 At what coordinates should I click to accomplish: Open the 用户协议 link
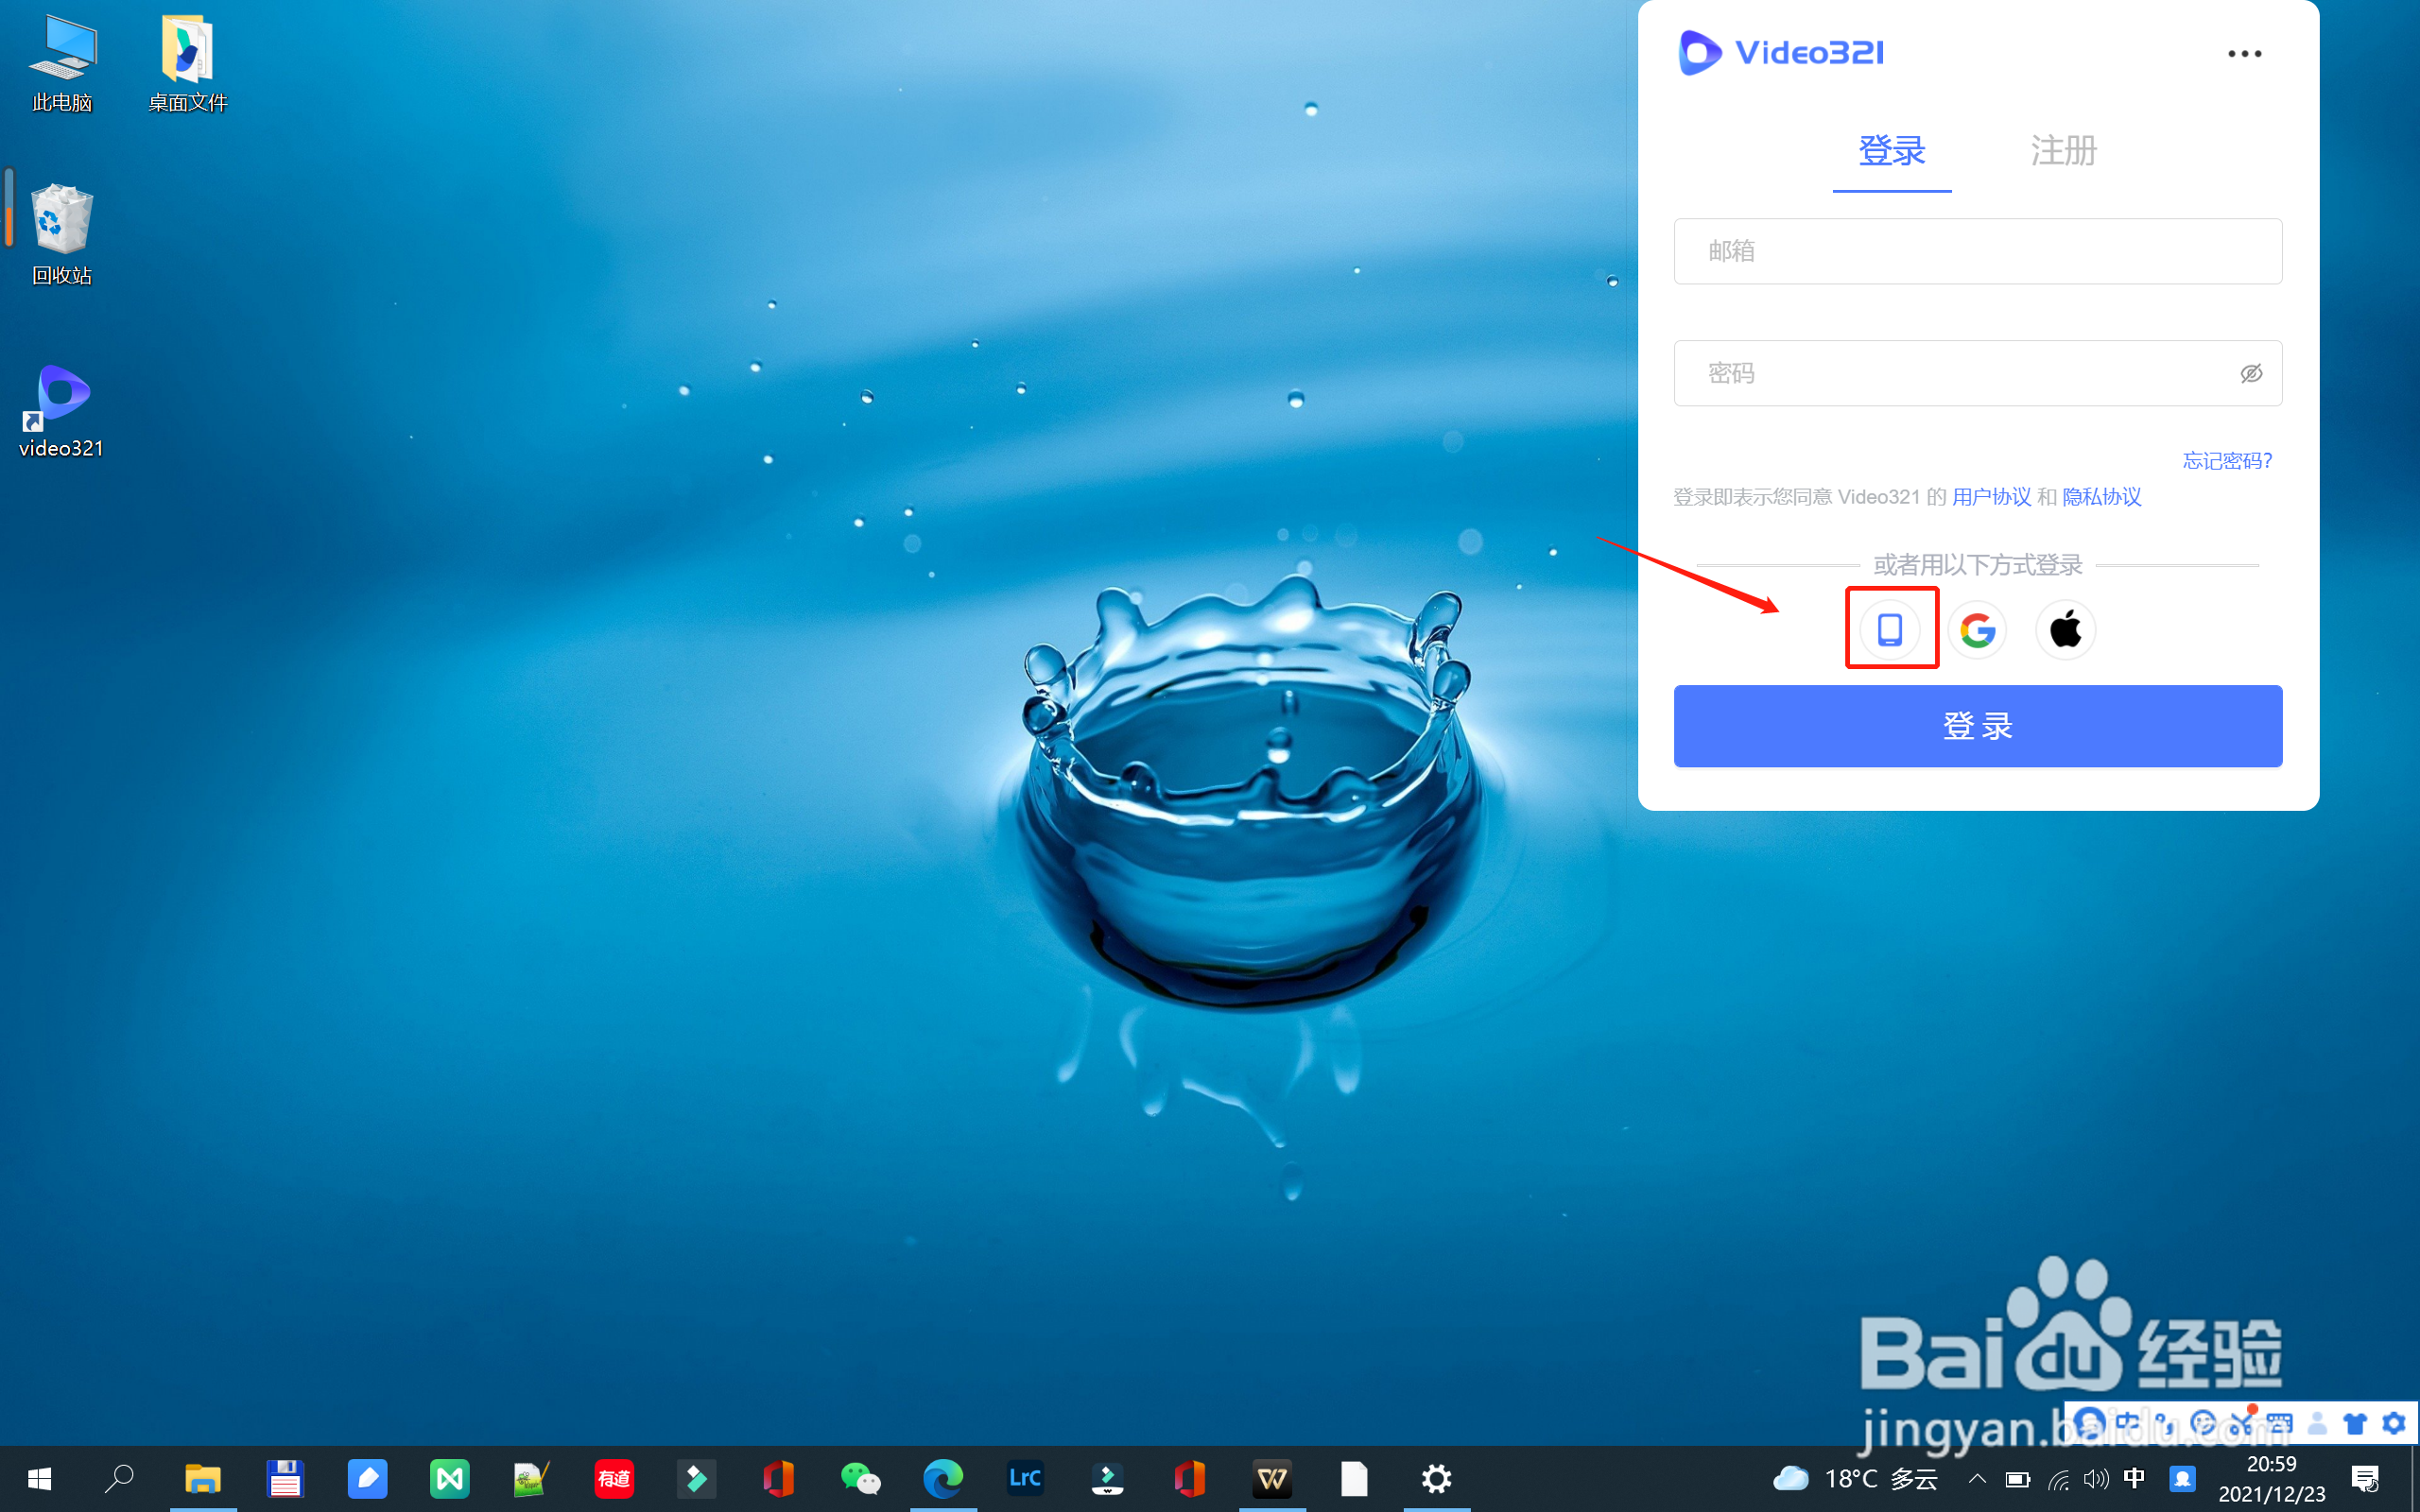coord(1990,497)
